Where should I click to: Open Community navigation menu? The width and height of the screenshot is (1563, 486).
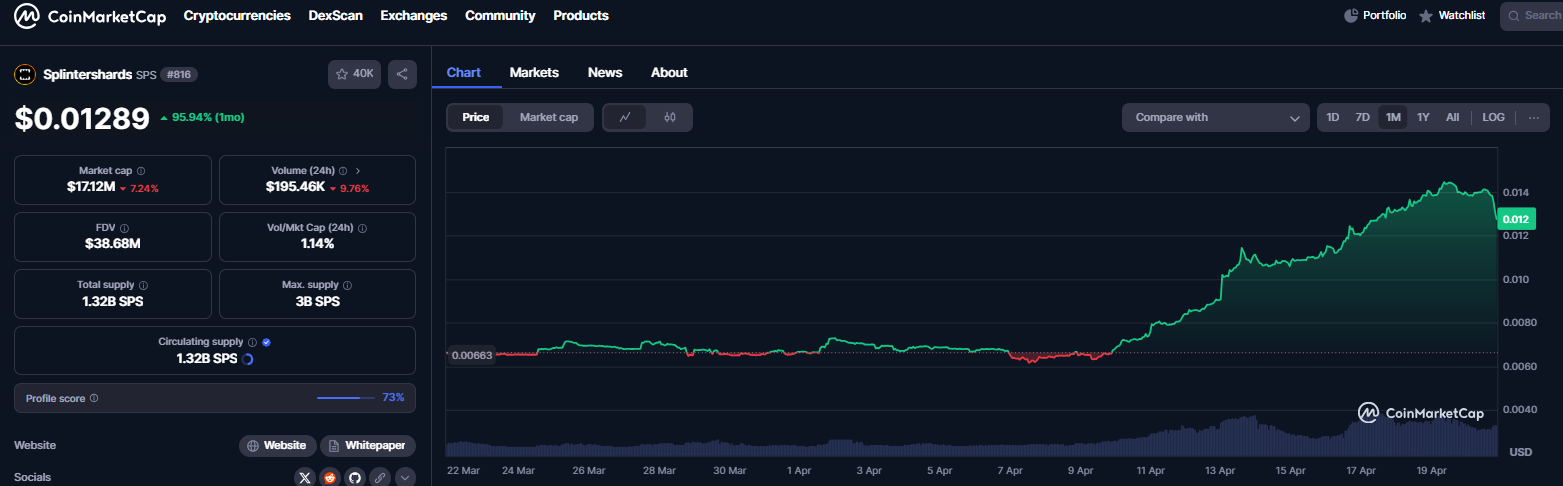(x=500, y=16)
